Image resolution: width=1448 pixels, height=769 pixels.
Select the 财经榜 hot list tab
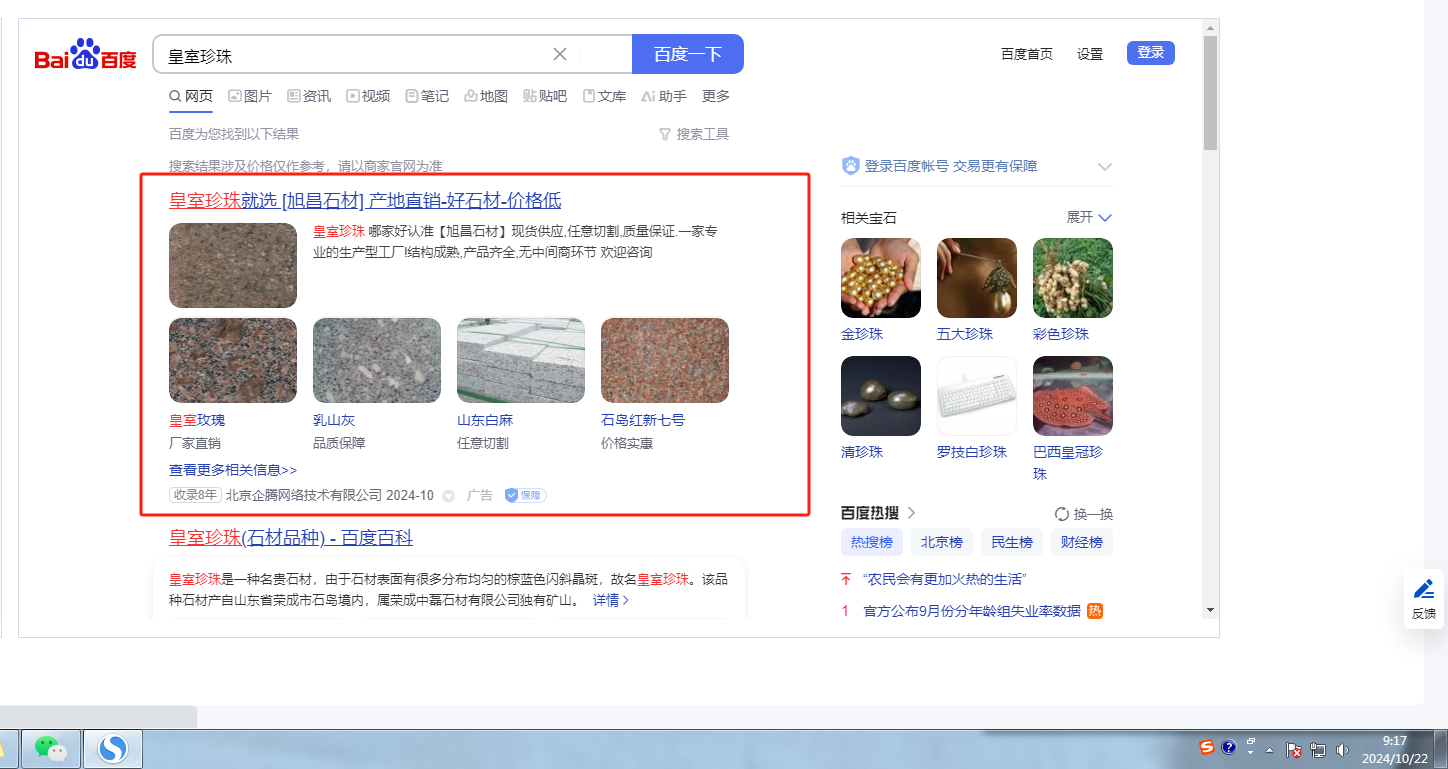[1081, 542]
